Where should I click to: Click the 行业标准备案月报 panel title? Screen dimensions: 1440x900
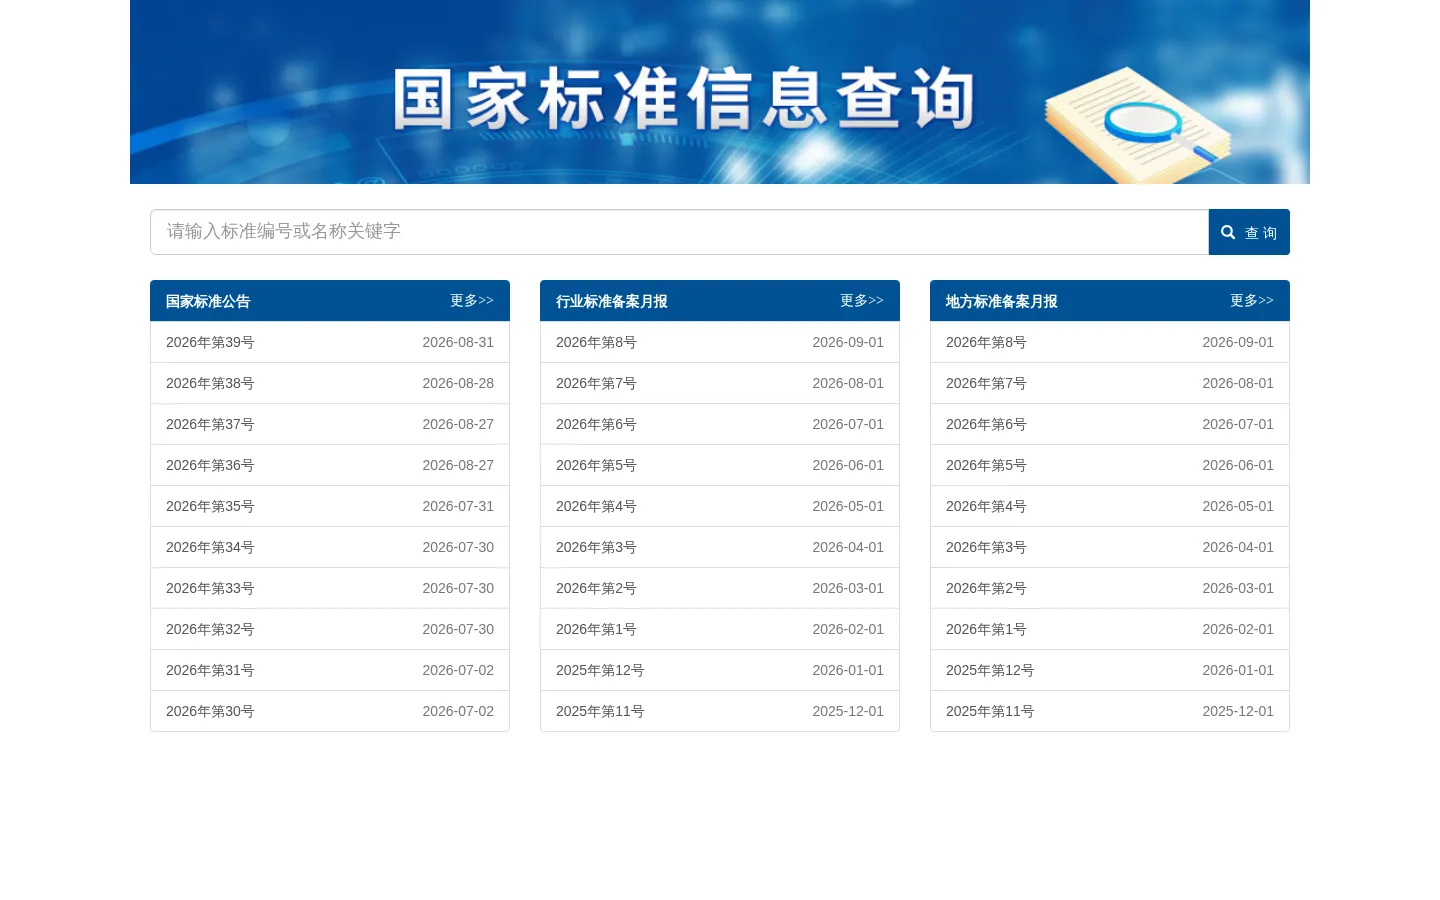pyautogui.click(x=612, y=301)
